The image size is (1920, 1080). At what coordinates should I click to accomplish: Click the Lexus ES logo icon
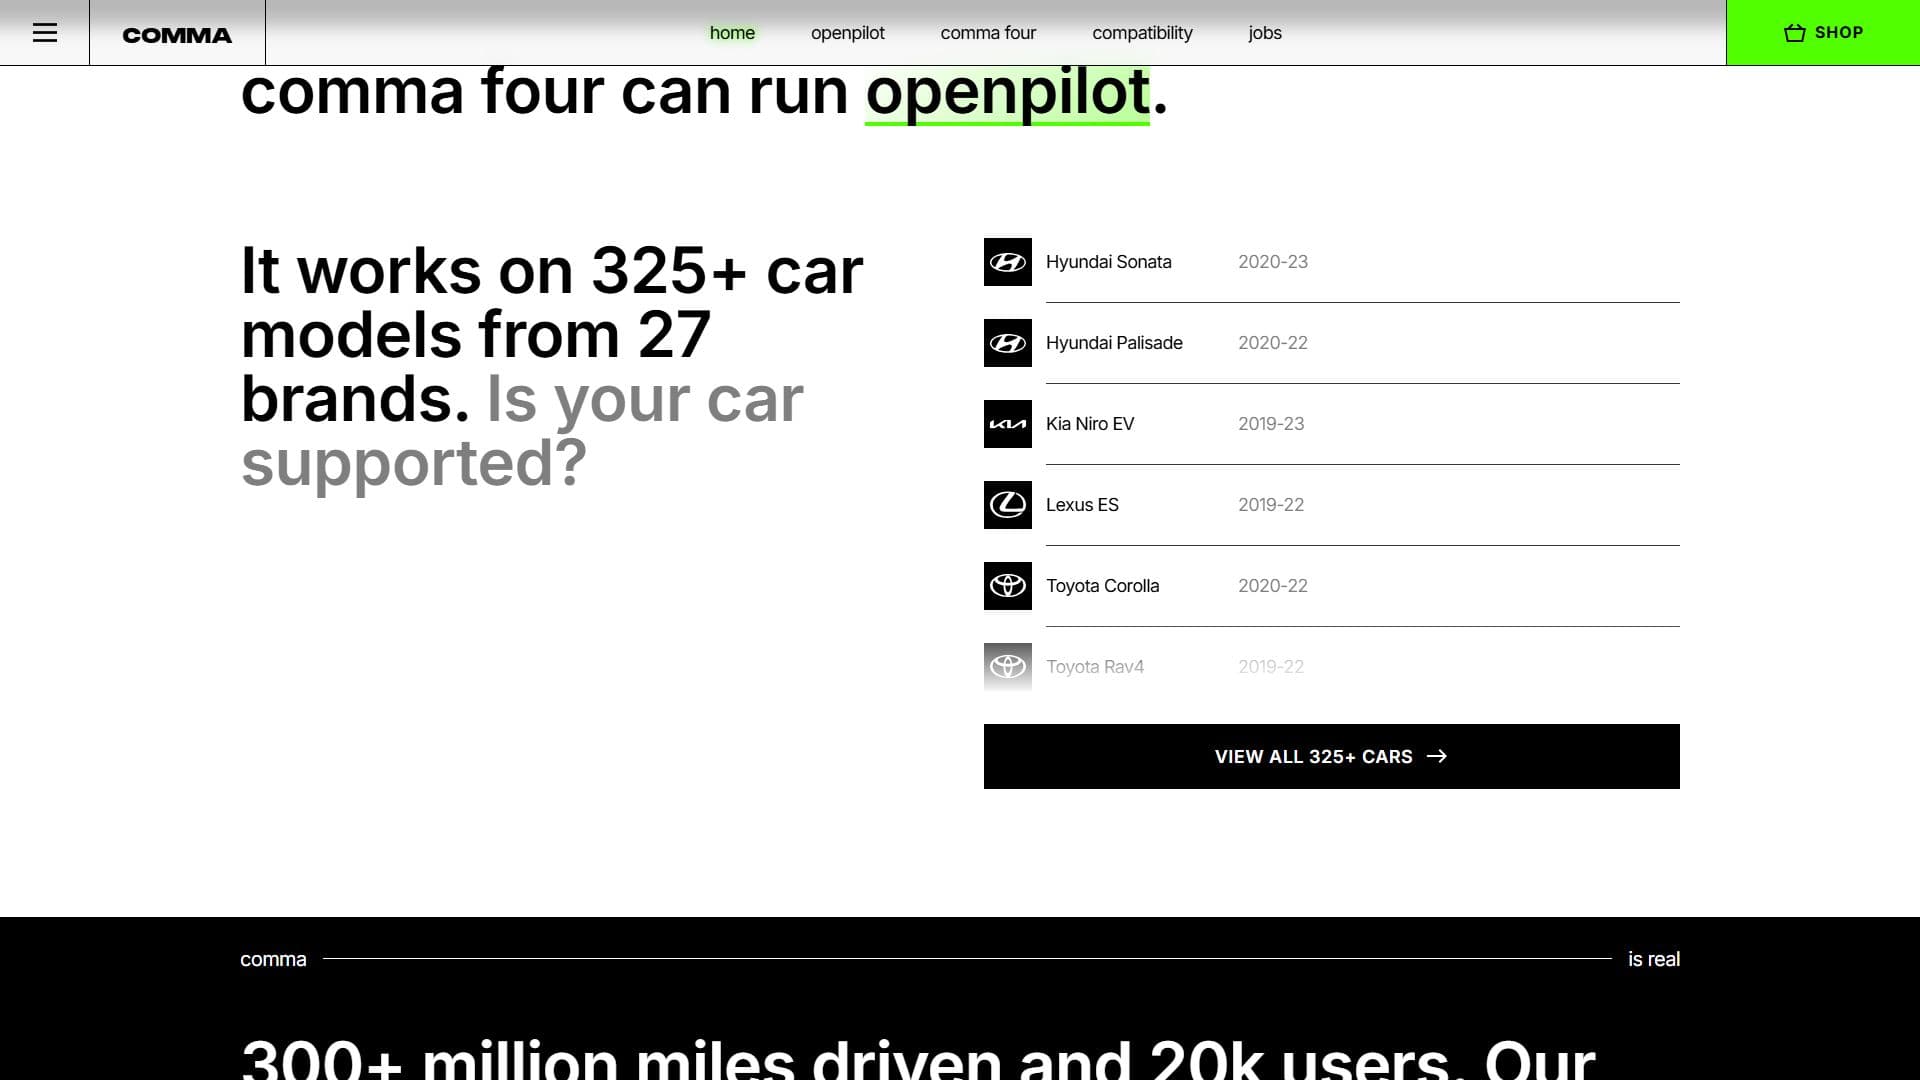pos(1008,505)
